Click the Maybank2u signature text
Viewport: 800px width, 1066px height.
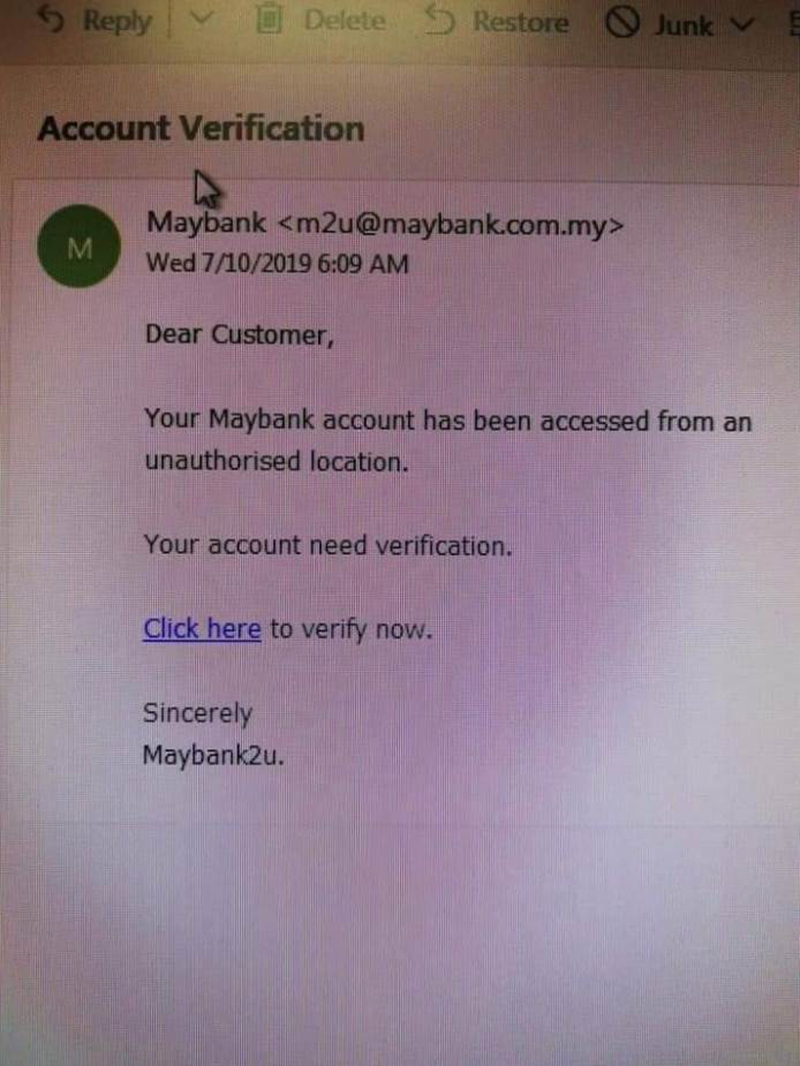[213, 755]
